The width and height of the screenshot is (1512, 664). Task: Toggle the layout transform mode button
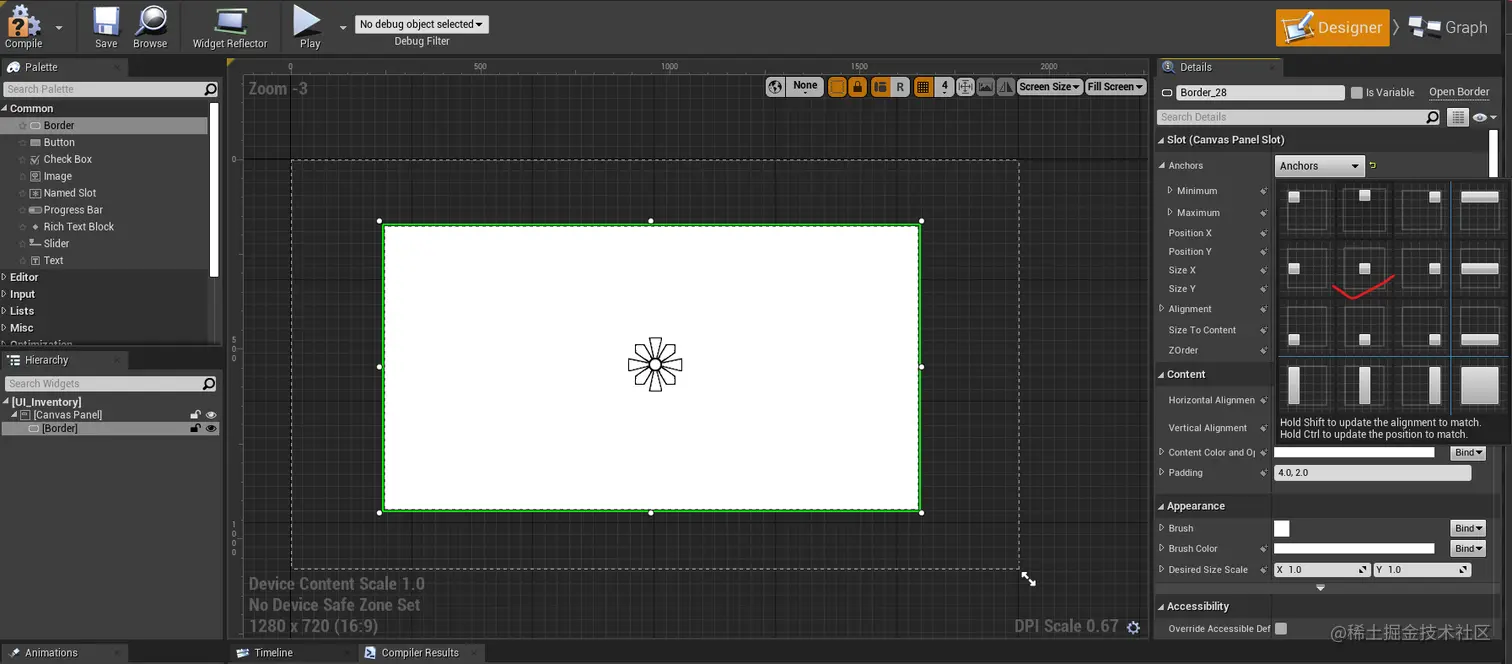click(880, 87)
